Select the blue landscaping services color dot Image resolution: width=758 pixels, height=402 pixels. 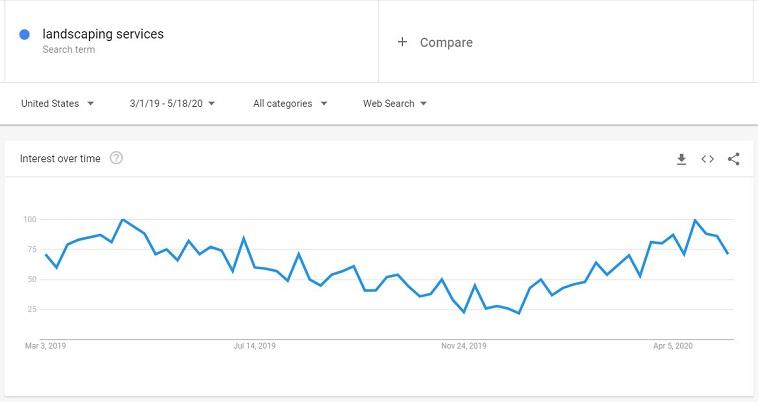click(x=24, y=34)
